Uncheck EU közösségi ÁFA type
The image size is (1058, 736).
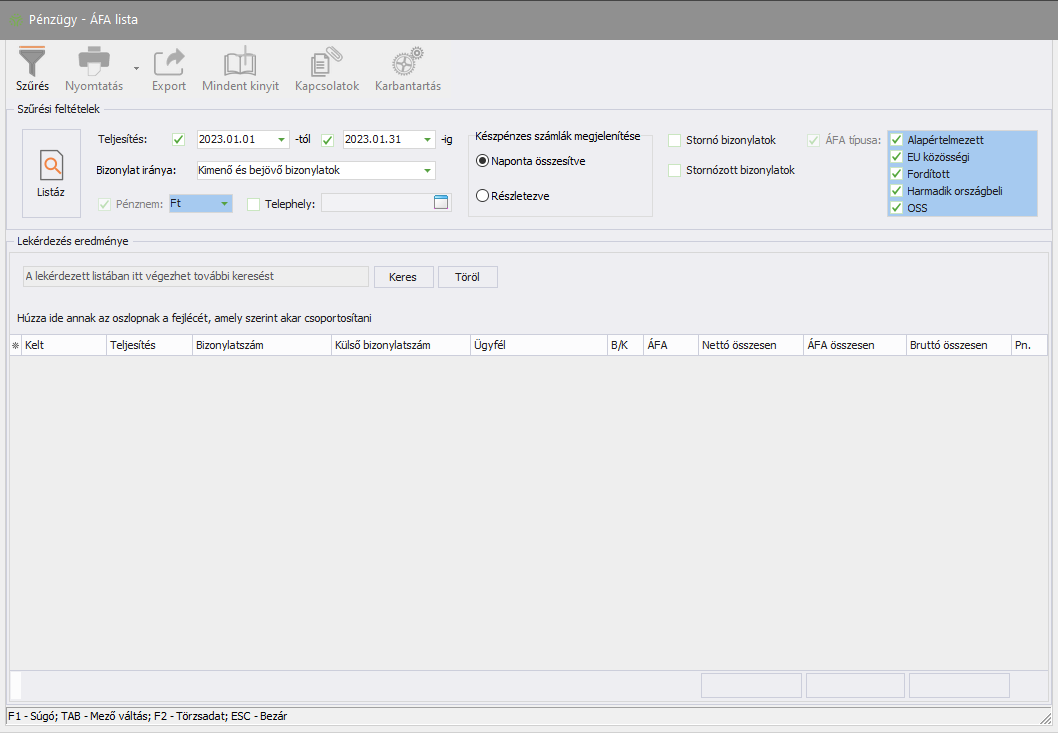point(897,157)
